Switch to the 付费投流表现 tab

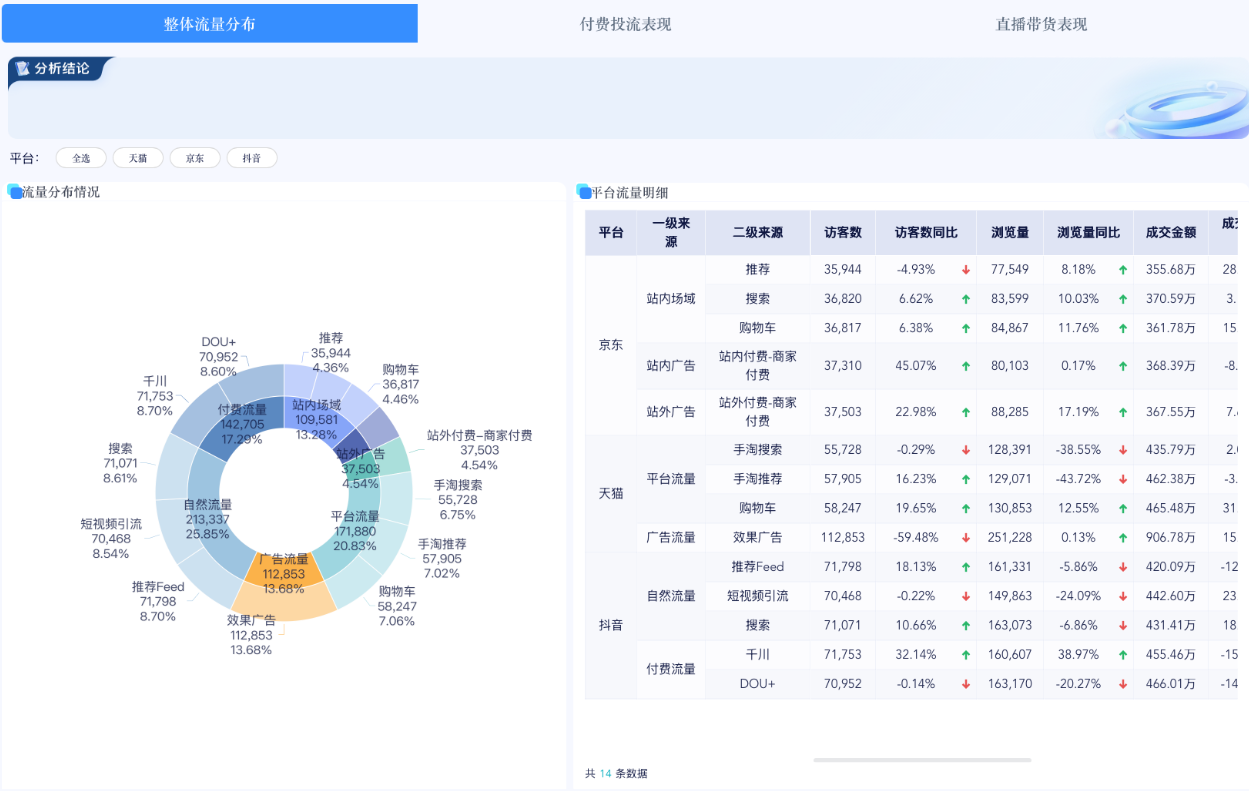[624, 23]
